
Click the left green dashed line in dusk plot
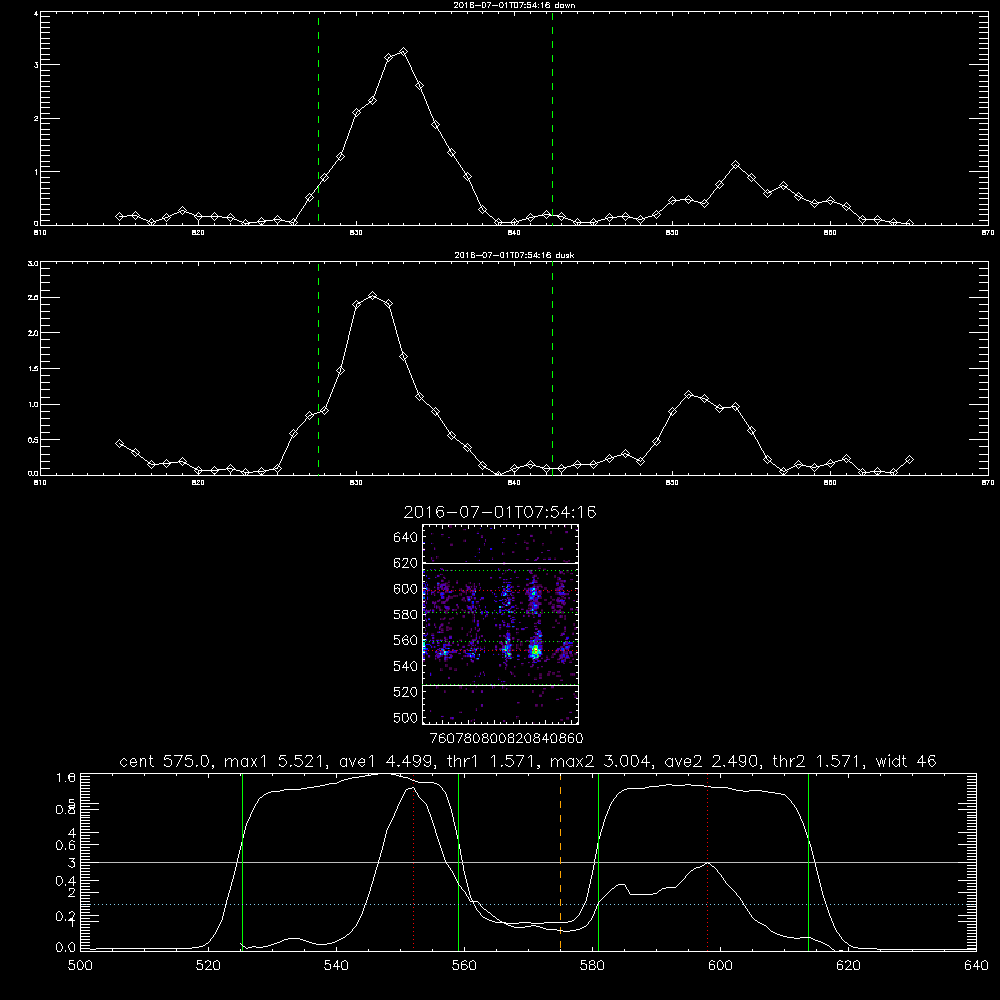click(318, 368)
